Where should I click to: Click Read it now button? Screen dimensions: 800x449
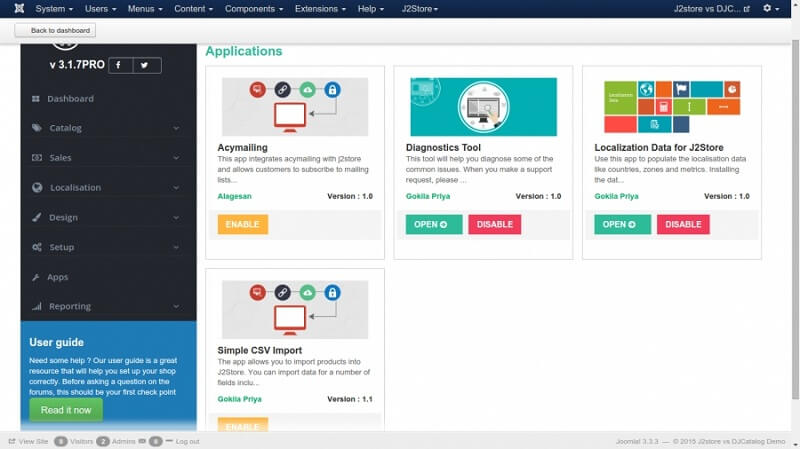[66, 410]
